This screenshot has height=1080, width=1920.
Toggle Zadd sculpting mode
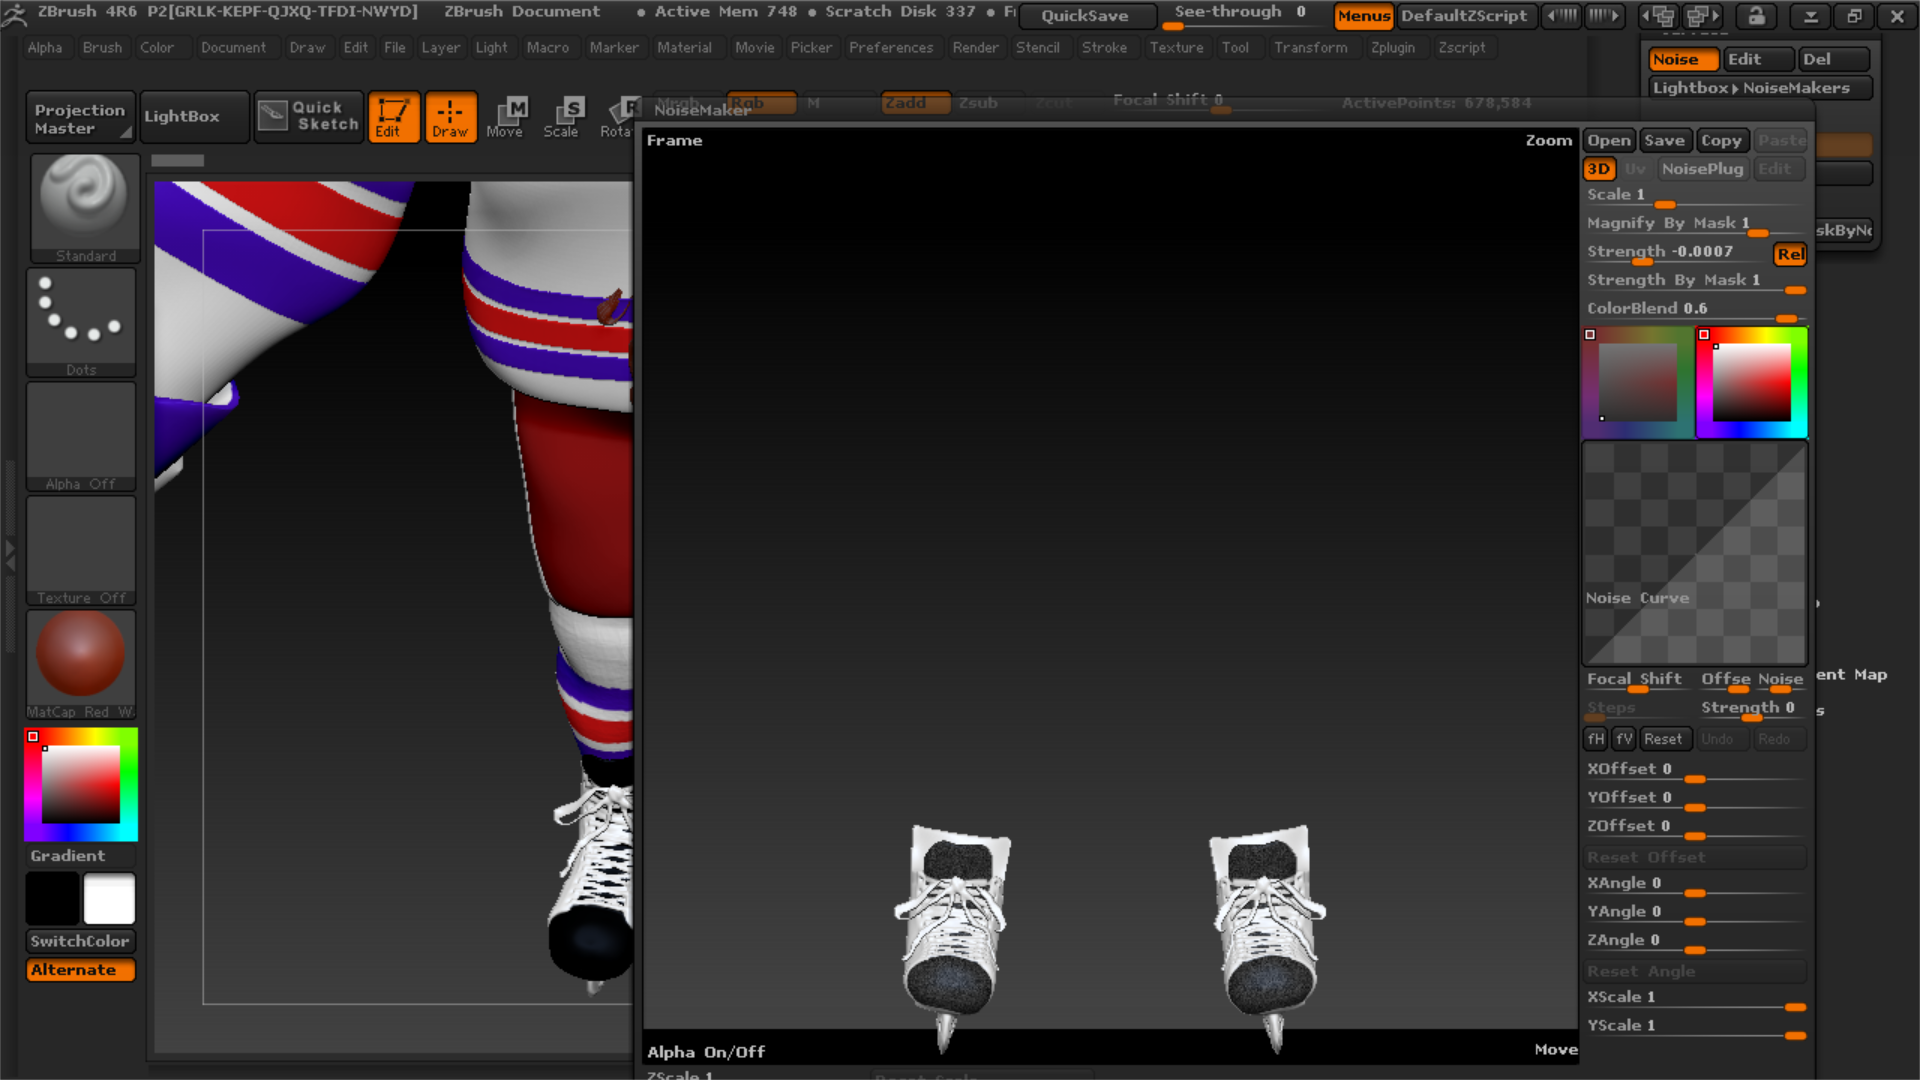tap(913, 102)
